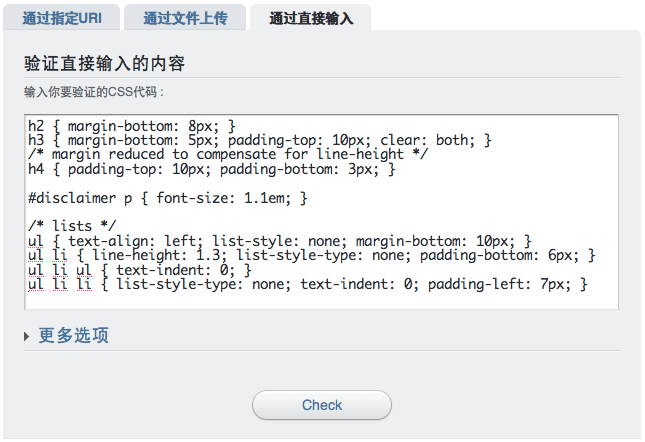The width and height of the screenshot is (645, 442).
Task: Click the ul li line-height 1.3 line
Action: (312, 256)
